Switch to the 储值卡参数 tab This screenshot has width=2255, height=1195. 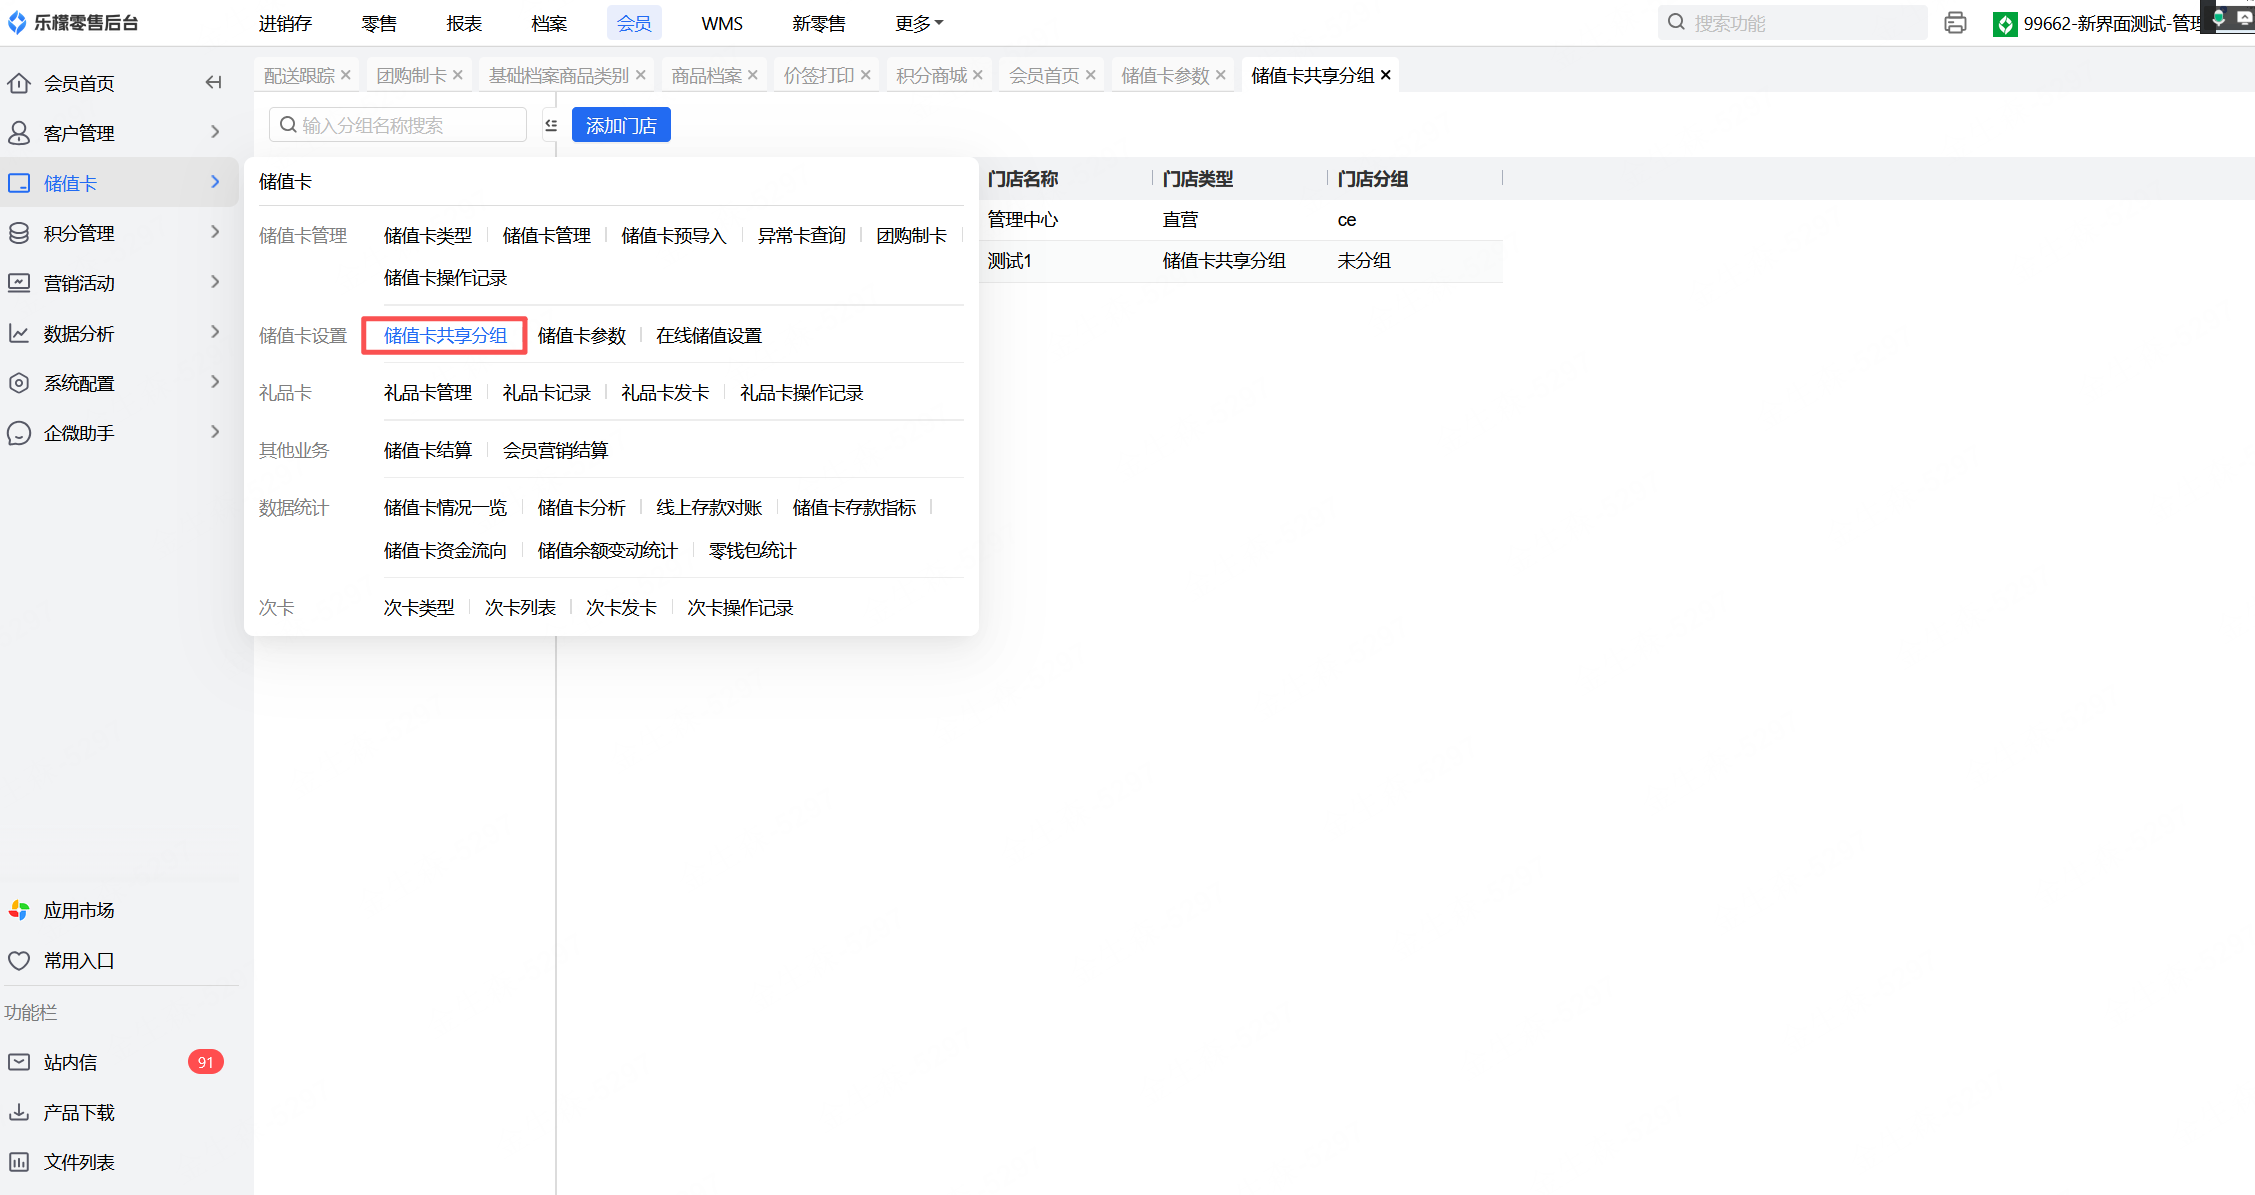tap(1164, 75)
